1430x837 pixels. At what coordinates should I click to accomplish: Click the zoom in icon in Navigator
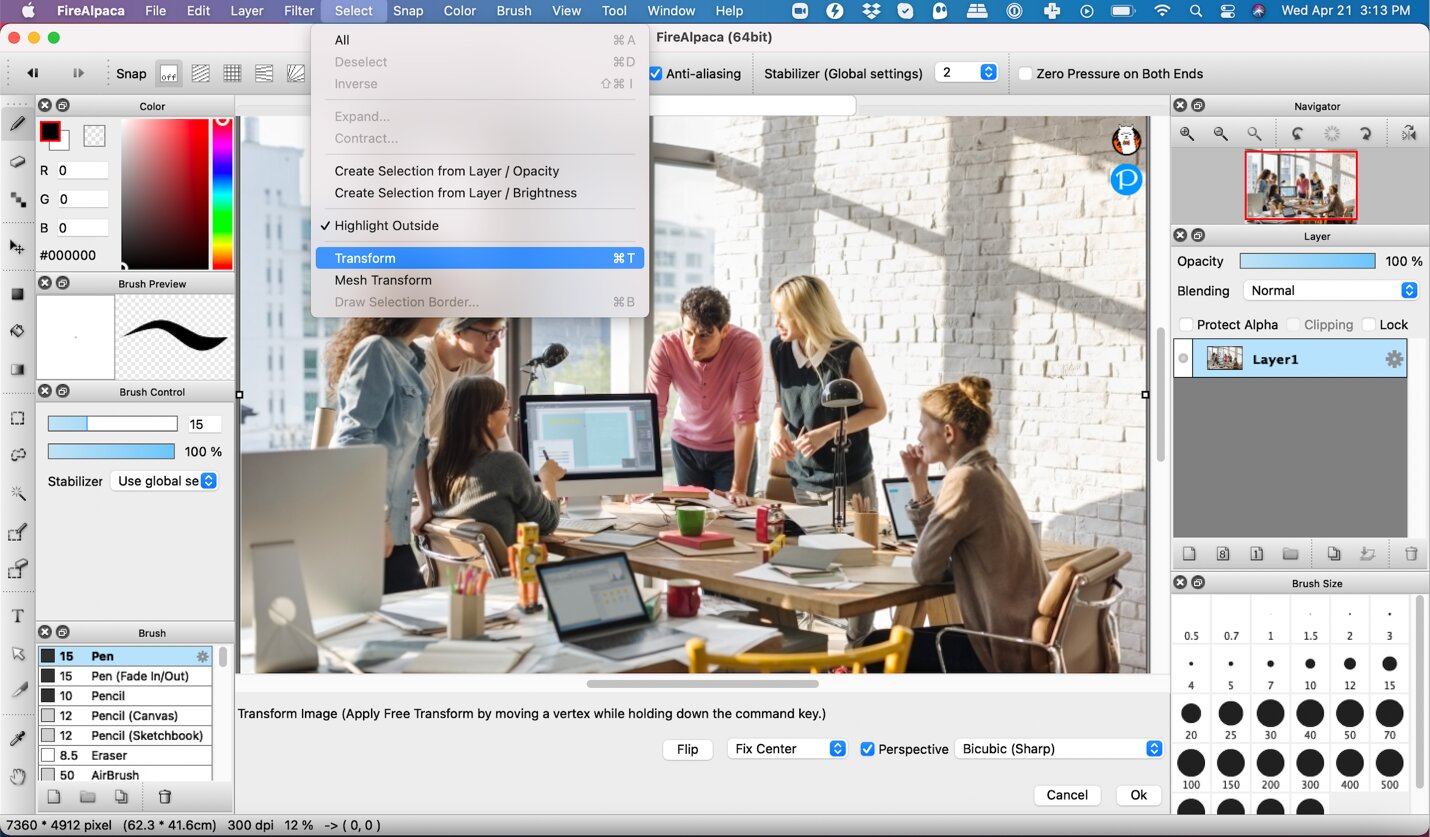[x=1187, y=133]
